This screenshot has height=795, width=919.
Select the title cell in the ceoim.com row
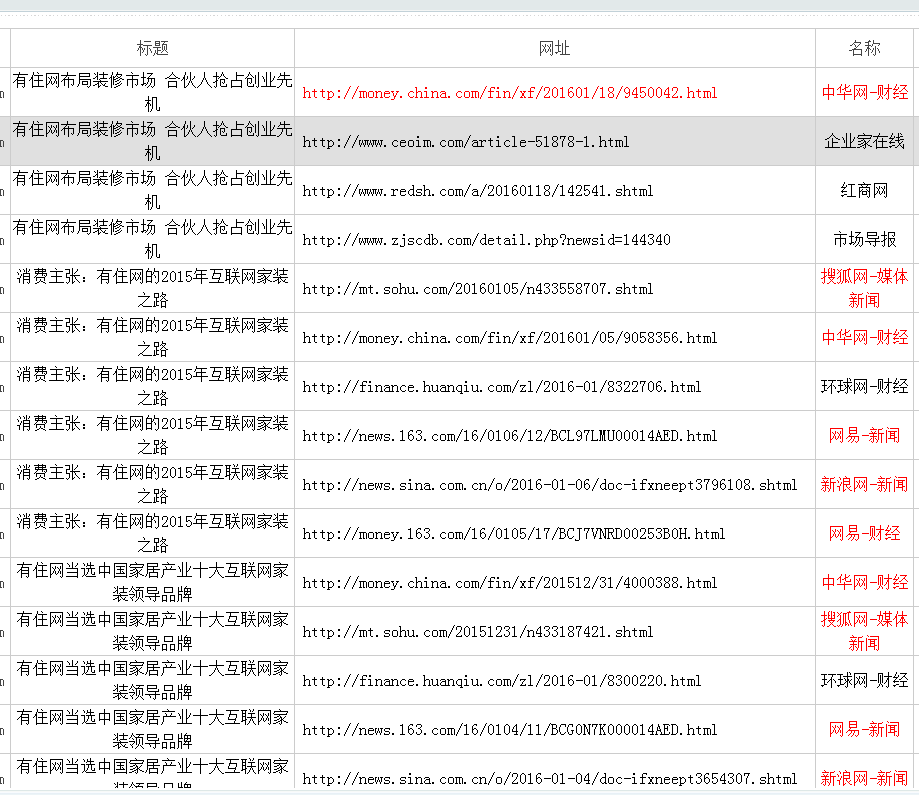(152, 141)
